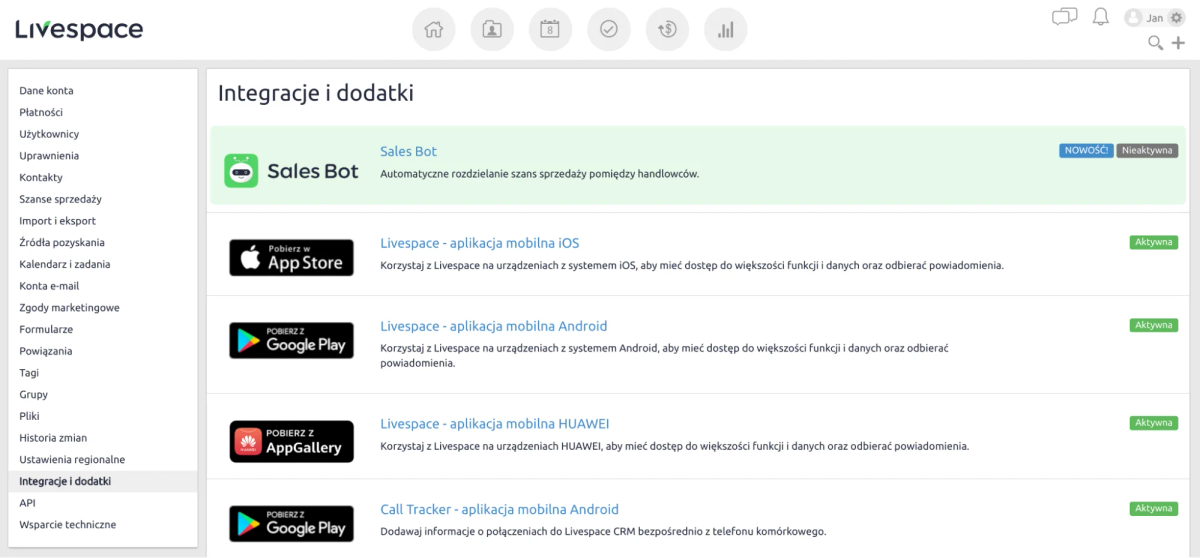Click the Aktywna badge for Livespace Android app

(x=1154, y=325)
